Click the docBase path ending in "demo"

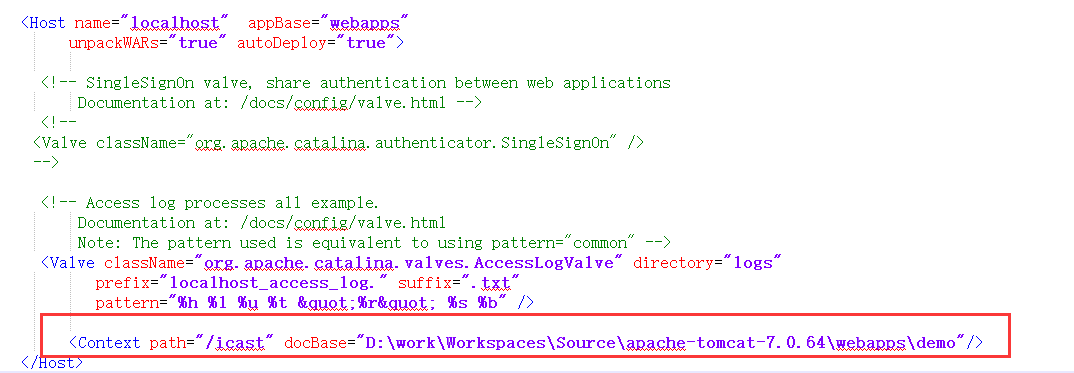662,343
